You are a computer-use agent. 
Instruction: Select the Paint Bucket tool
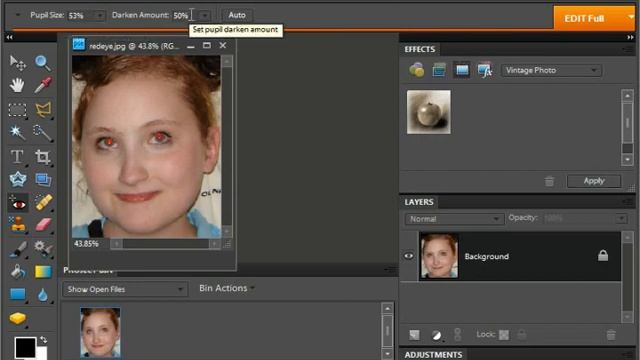(18, 271)
